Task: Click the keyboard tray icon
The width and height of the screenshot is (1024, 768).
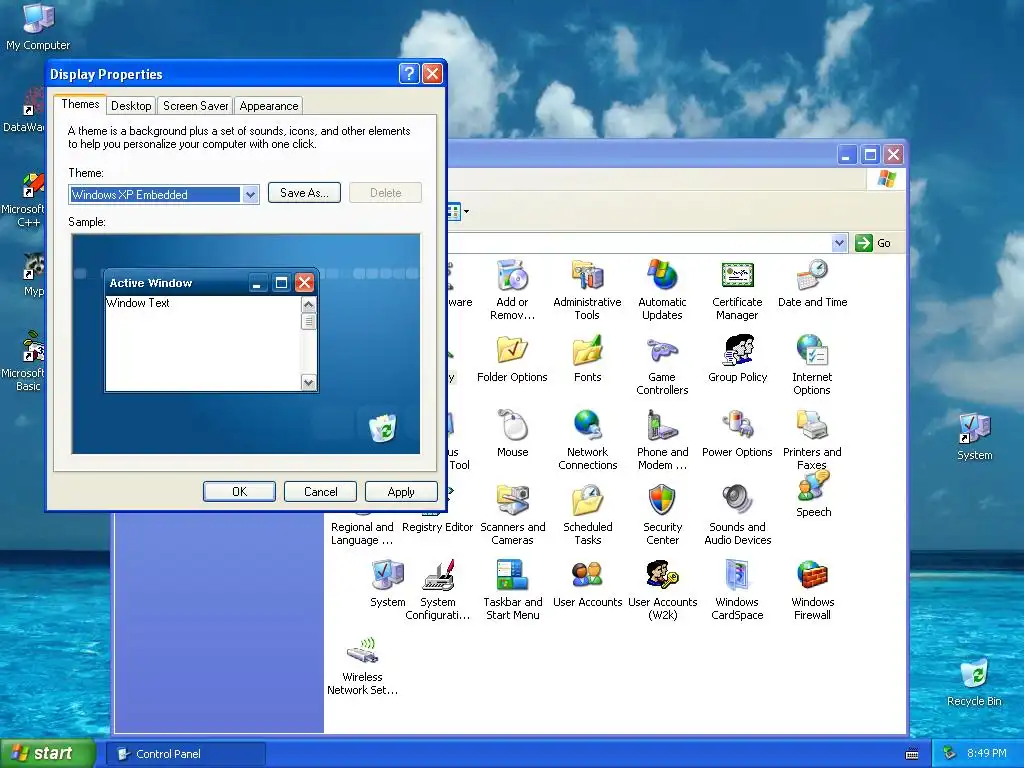Action: click(x=912, y=754)
